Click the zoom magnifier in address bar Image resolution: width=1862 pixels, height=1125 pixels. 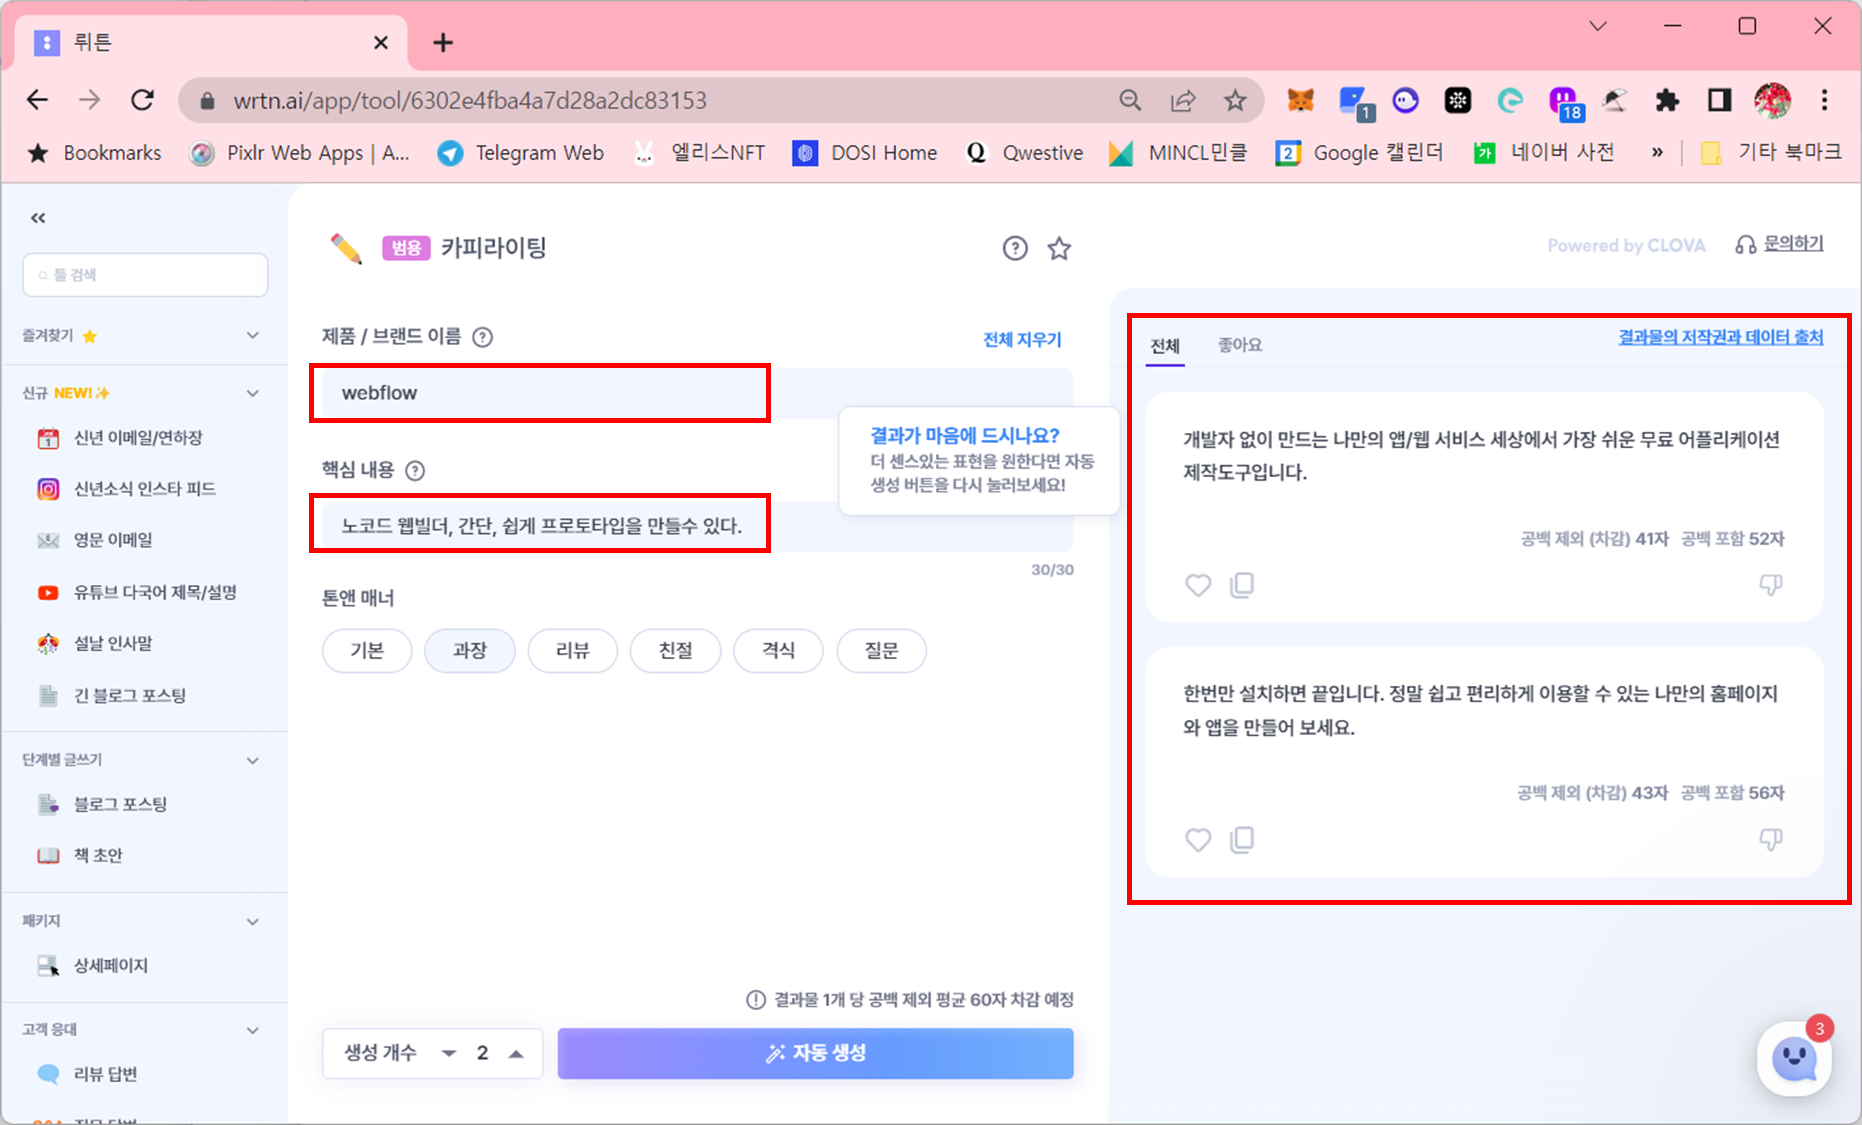tap(1130, 100)
